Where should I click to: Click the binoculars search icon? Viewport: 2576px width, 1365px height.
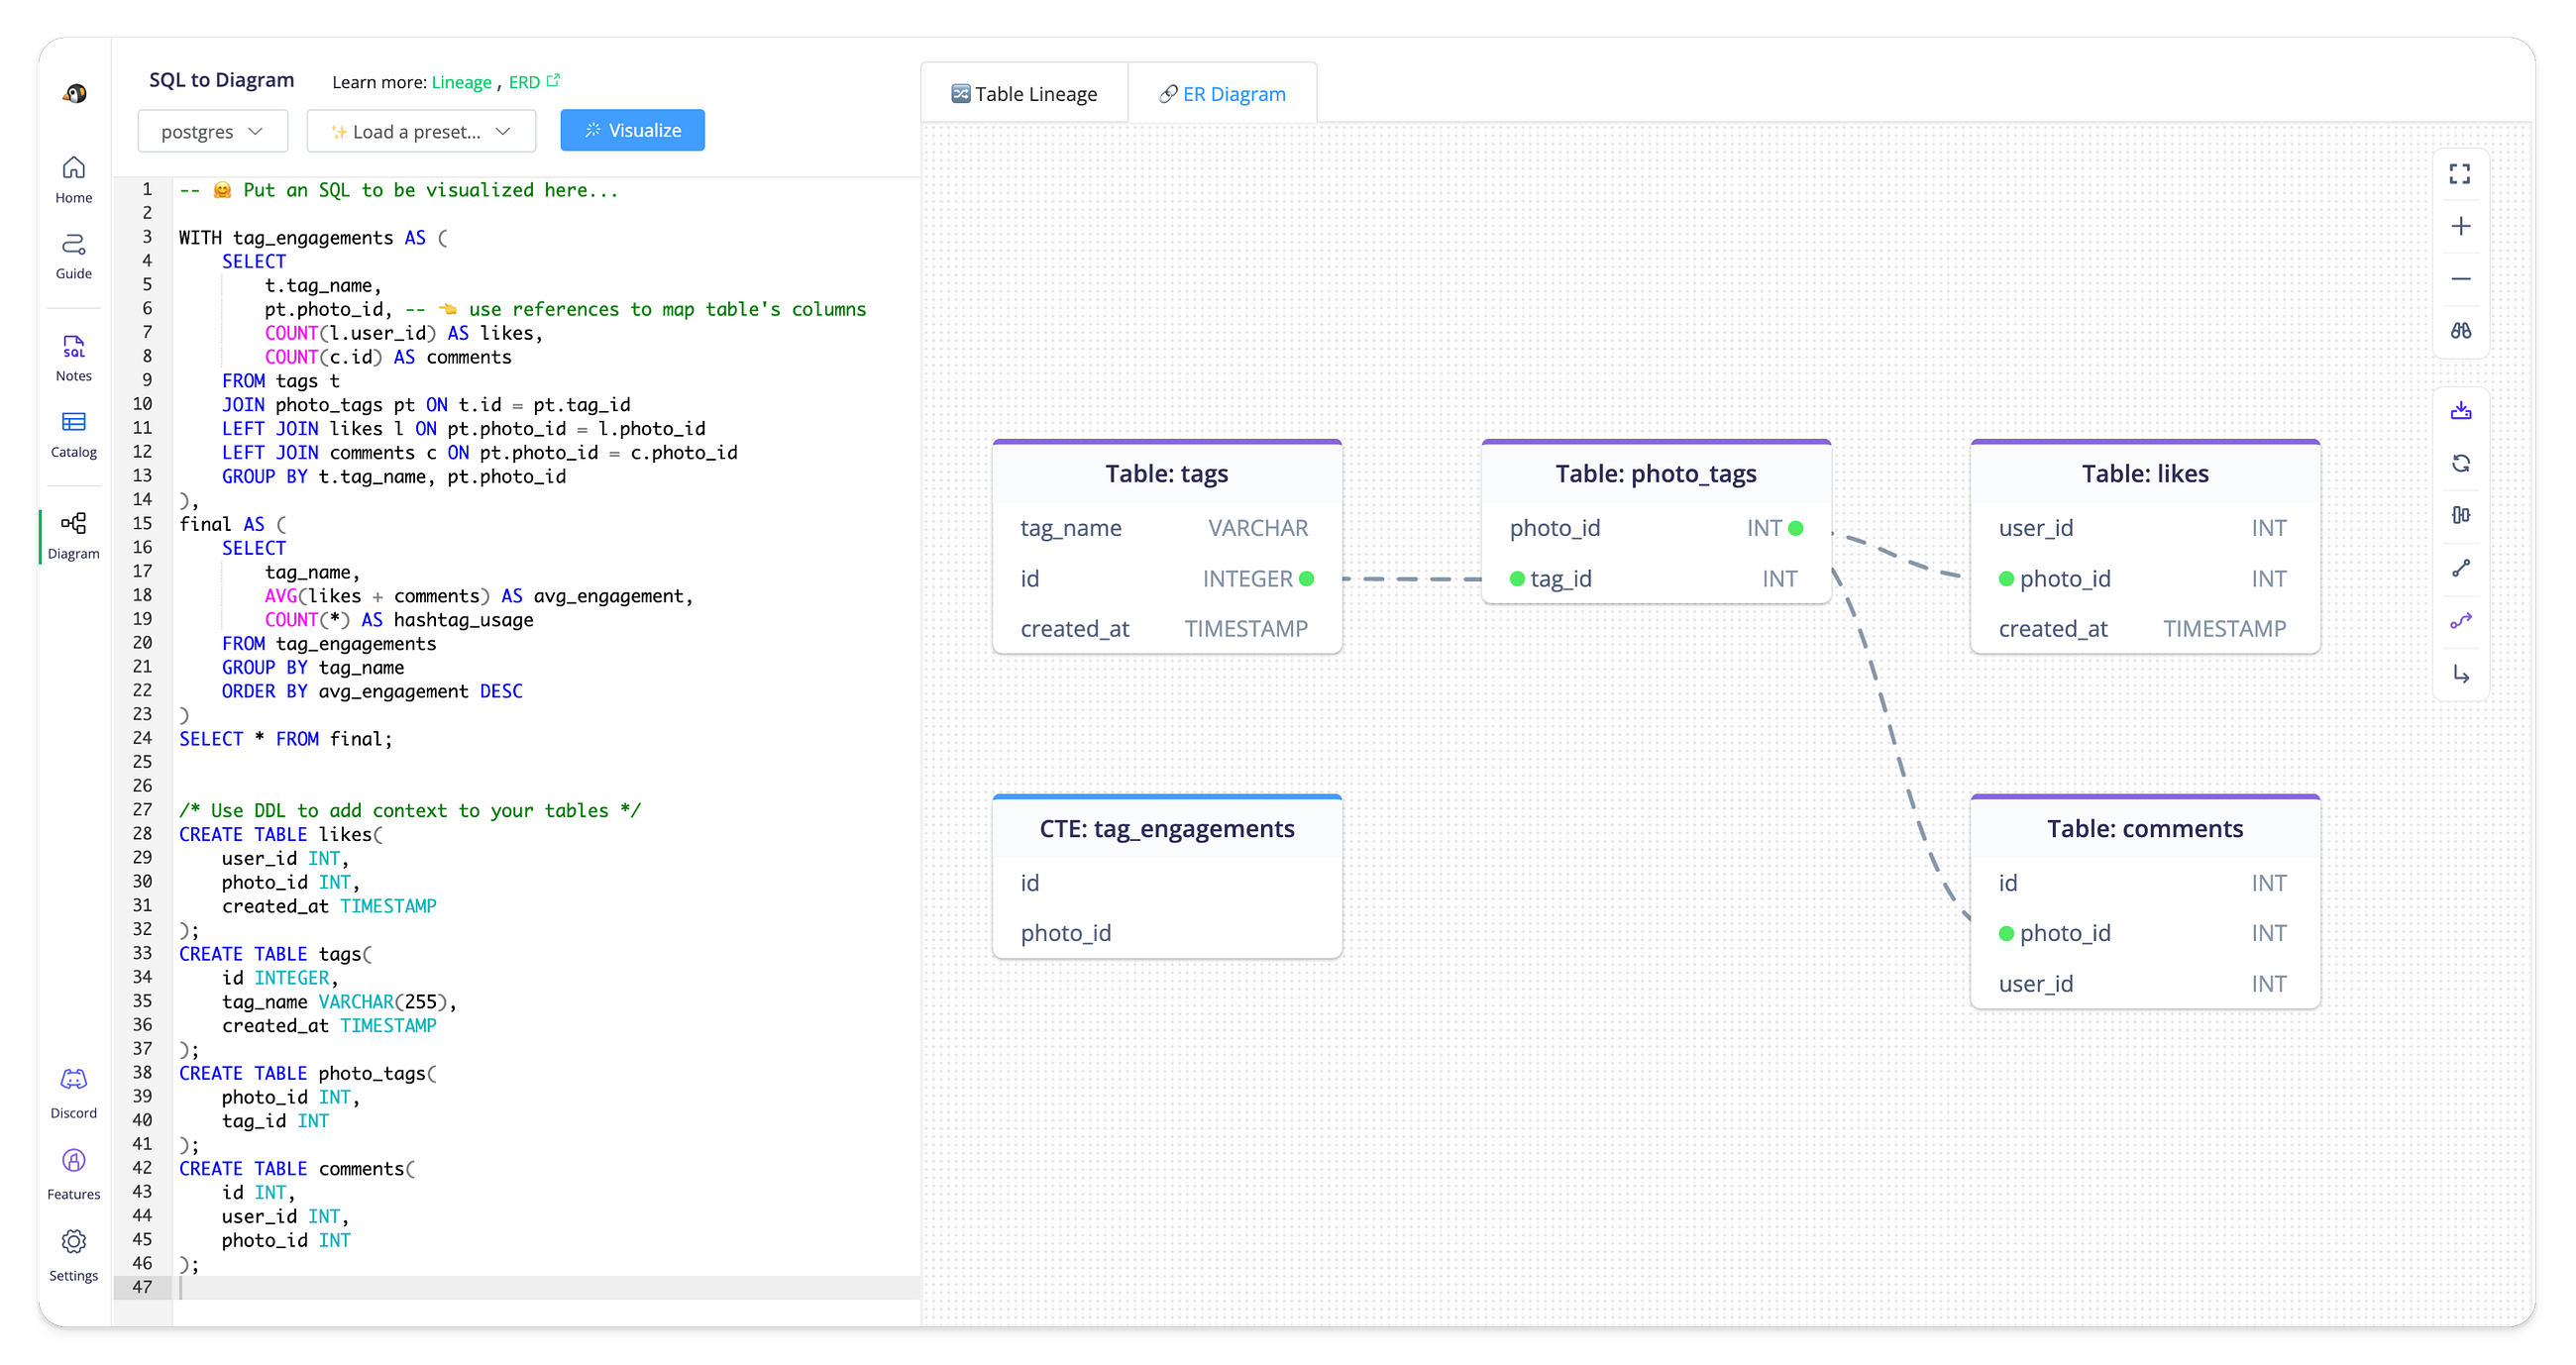coord(2460,330)
